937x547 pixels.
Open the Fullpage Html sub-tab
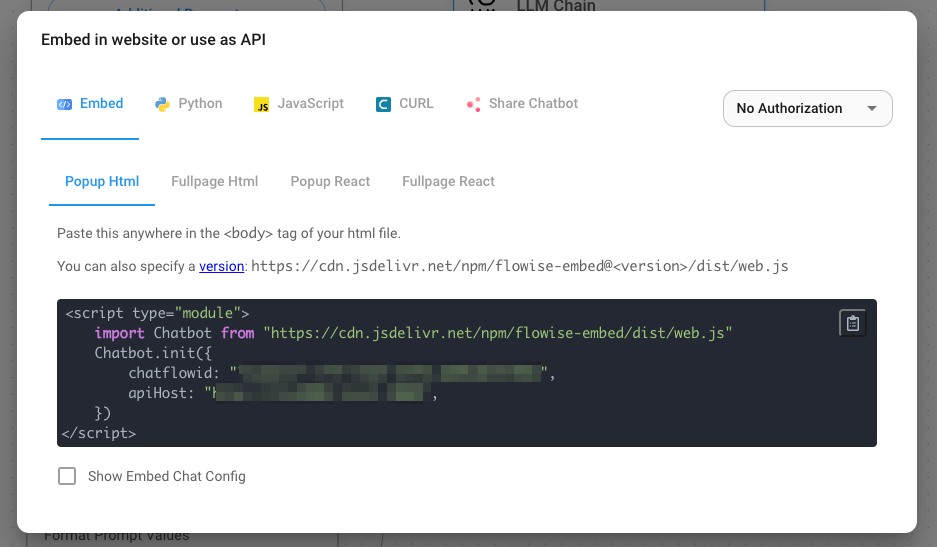[215, 182]
